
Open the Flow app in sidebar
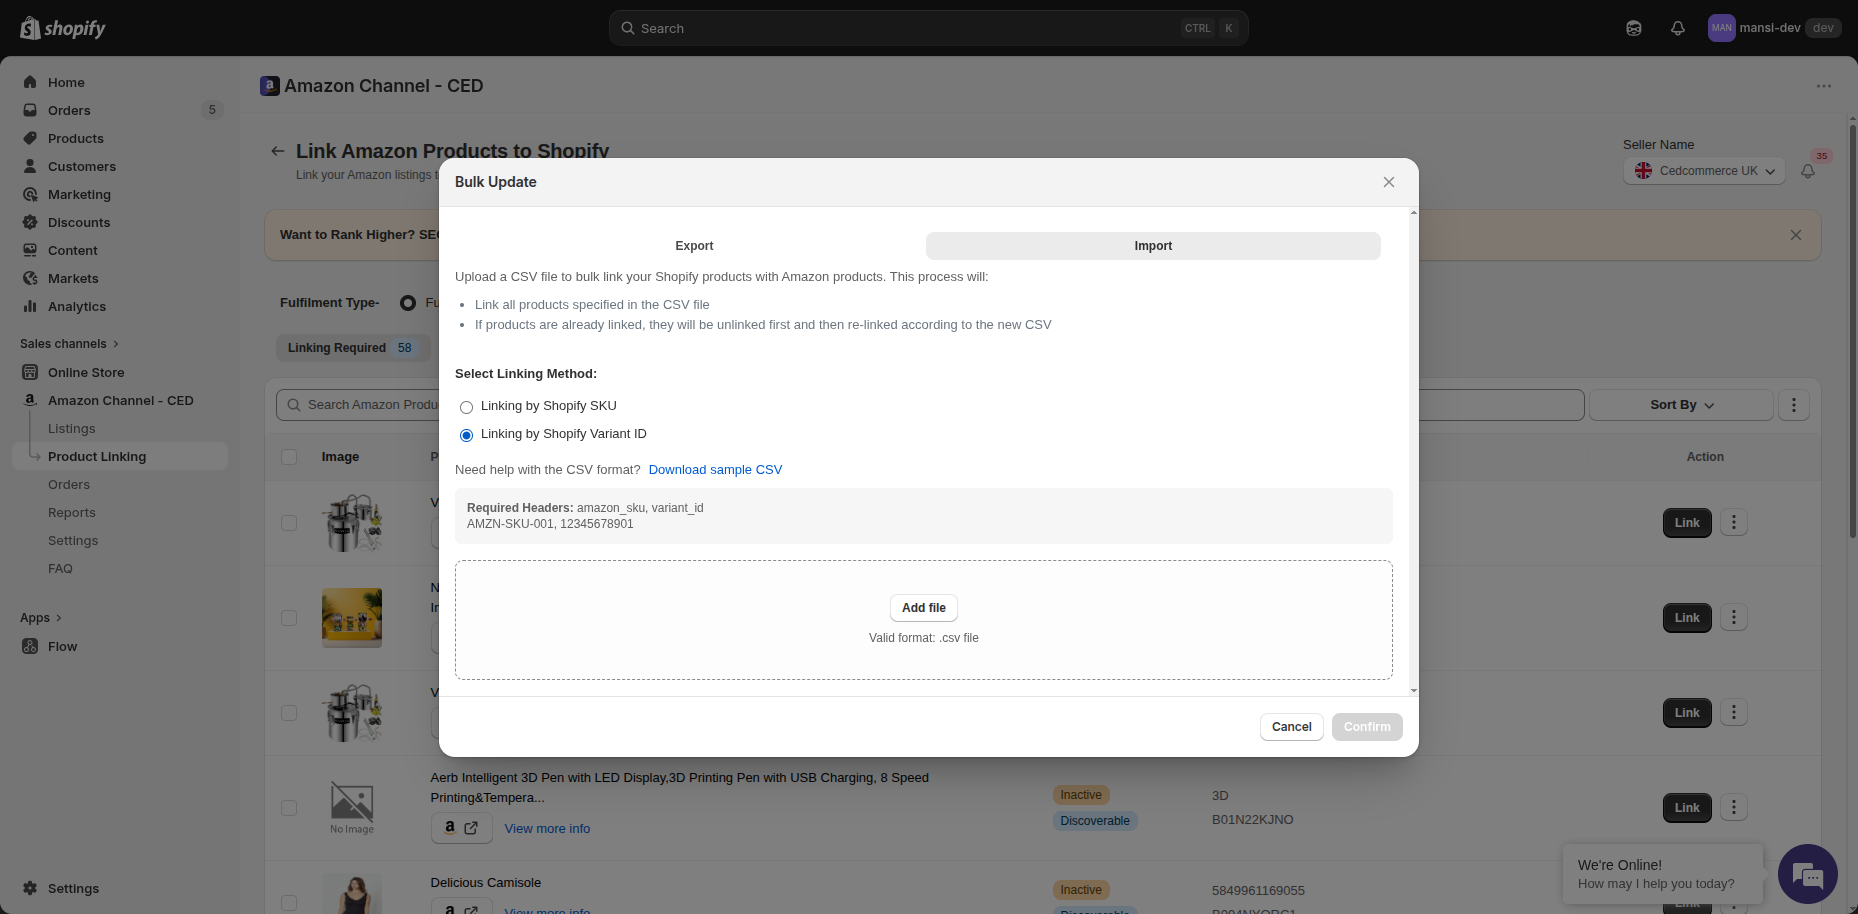62,646
